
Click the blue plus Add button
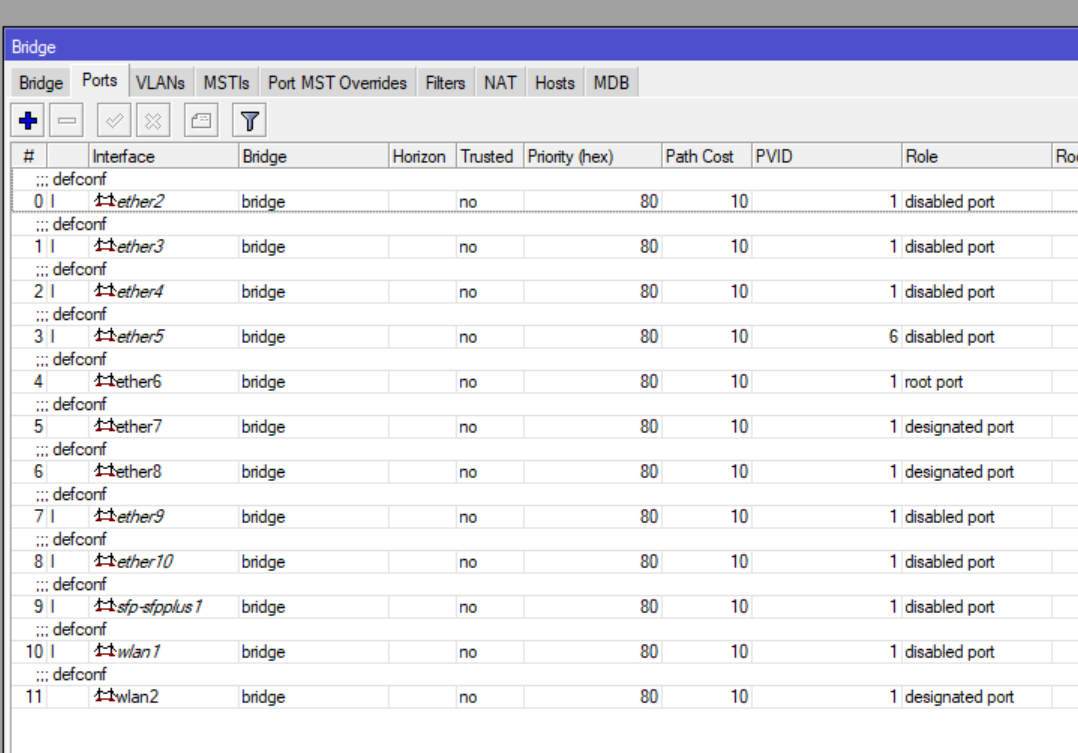[28, 121]
